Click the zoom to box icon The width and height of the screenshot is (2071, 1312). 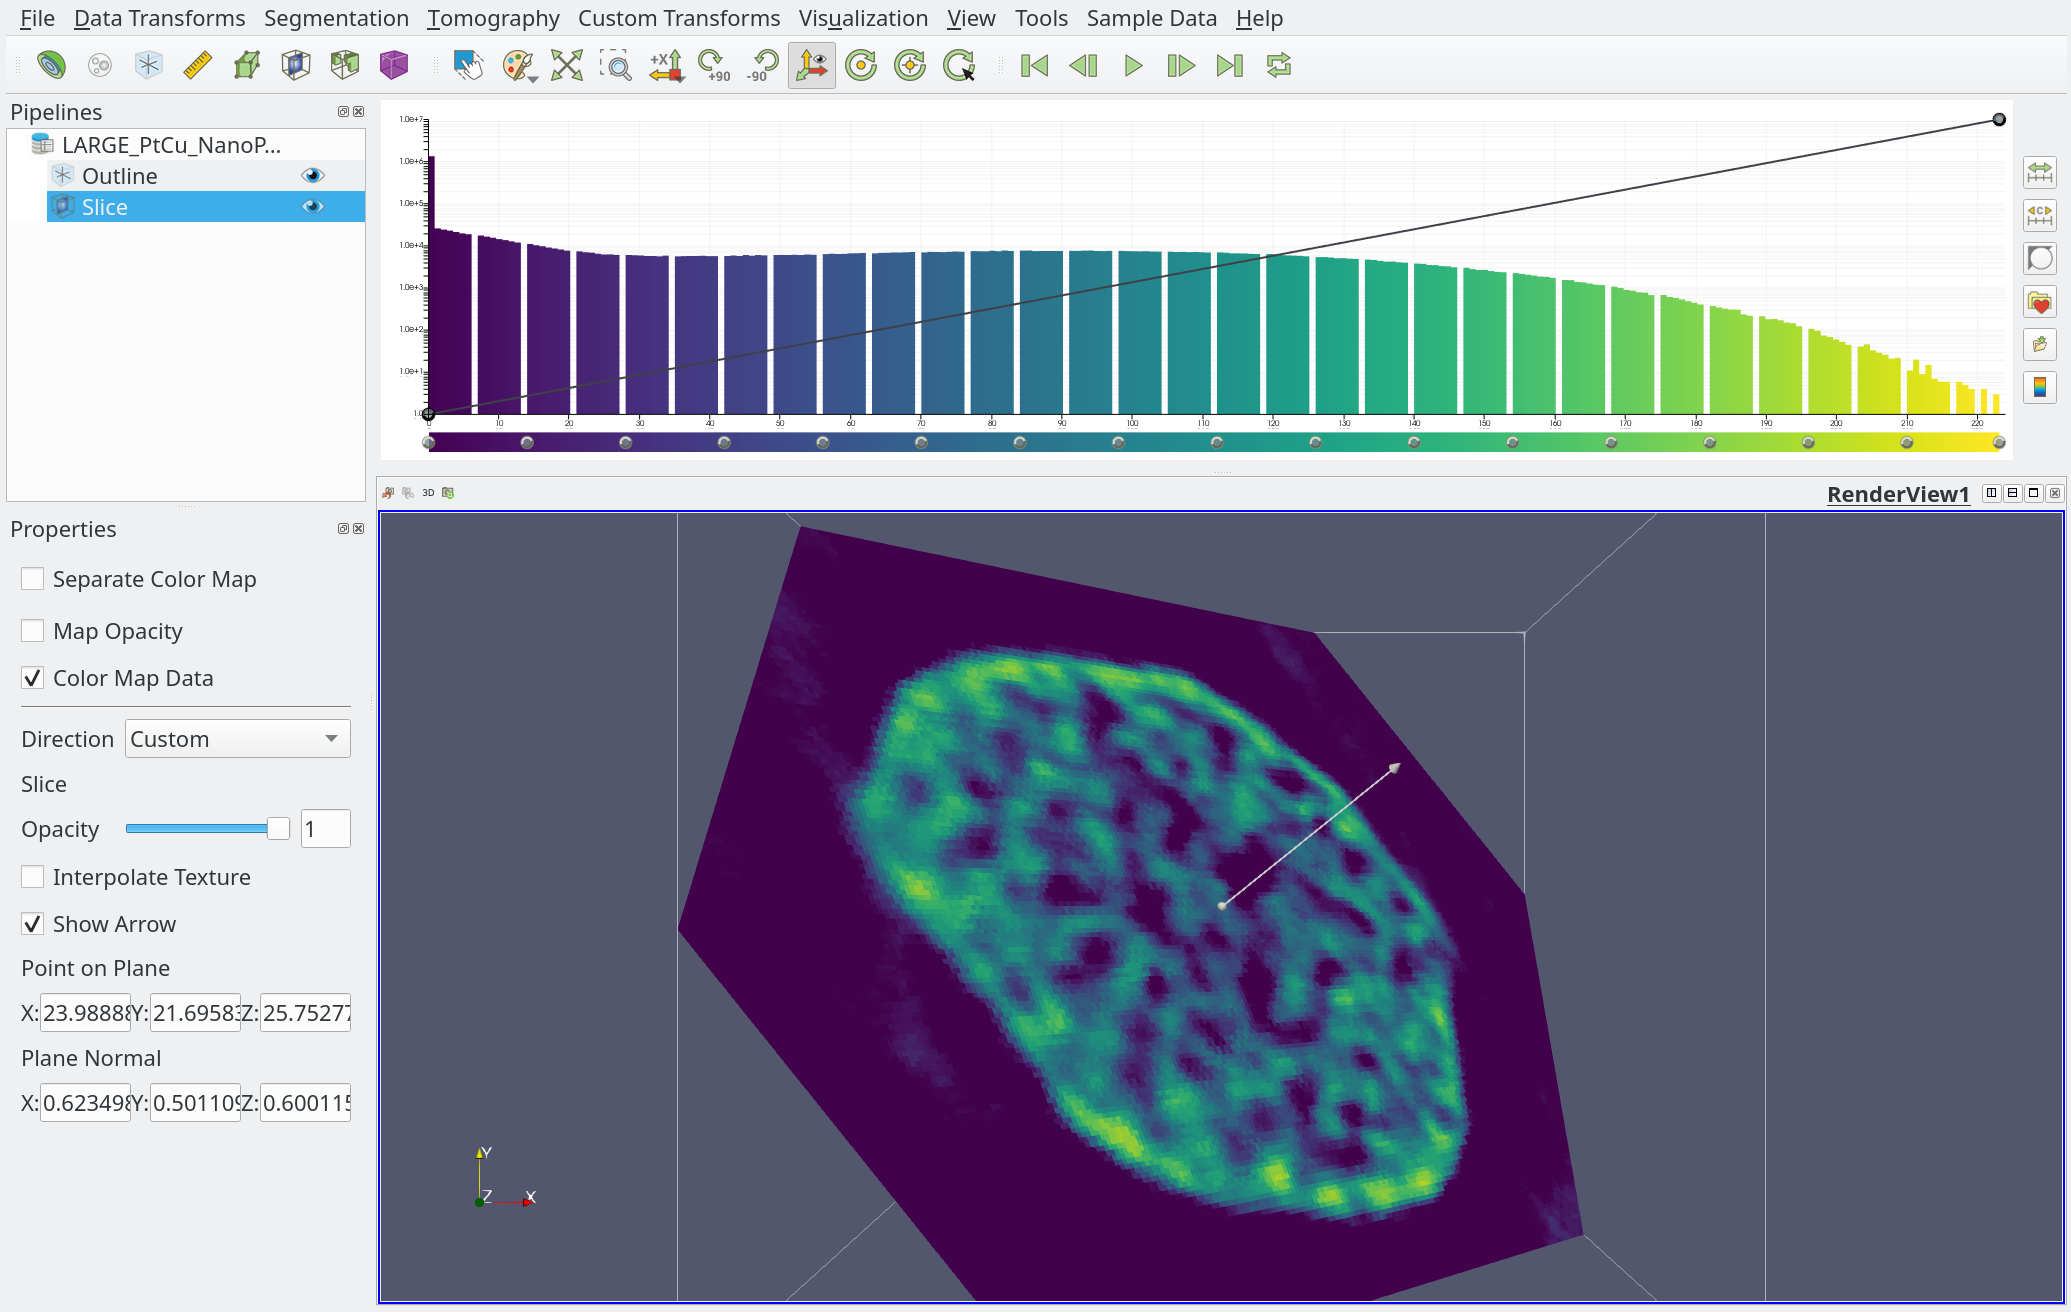point(616,66)
